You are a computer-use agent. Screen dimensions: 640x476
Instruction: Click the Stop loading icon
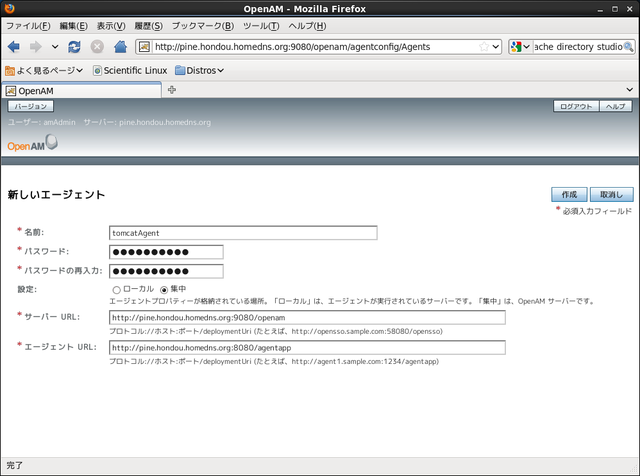pos(97,46)
